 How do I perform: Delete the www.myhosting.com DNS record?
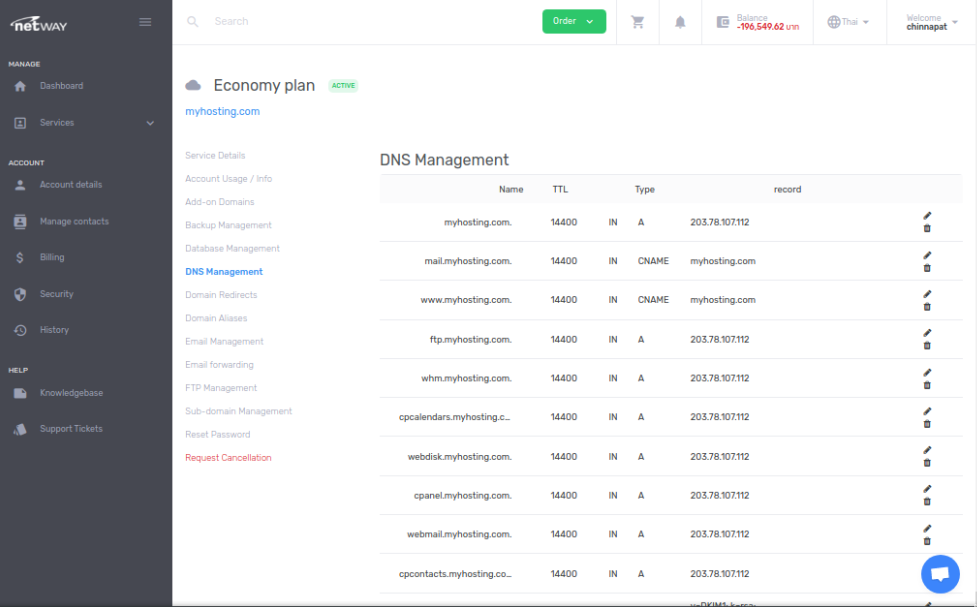pyautogui.click(x=926, y=307)
